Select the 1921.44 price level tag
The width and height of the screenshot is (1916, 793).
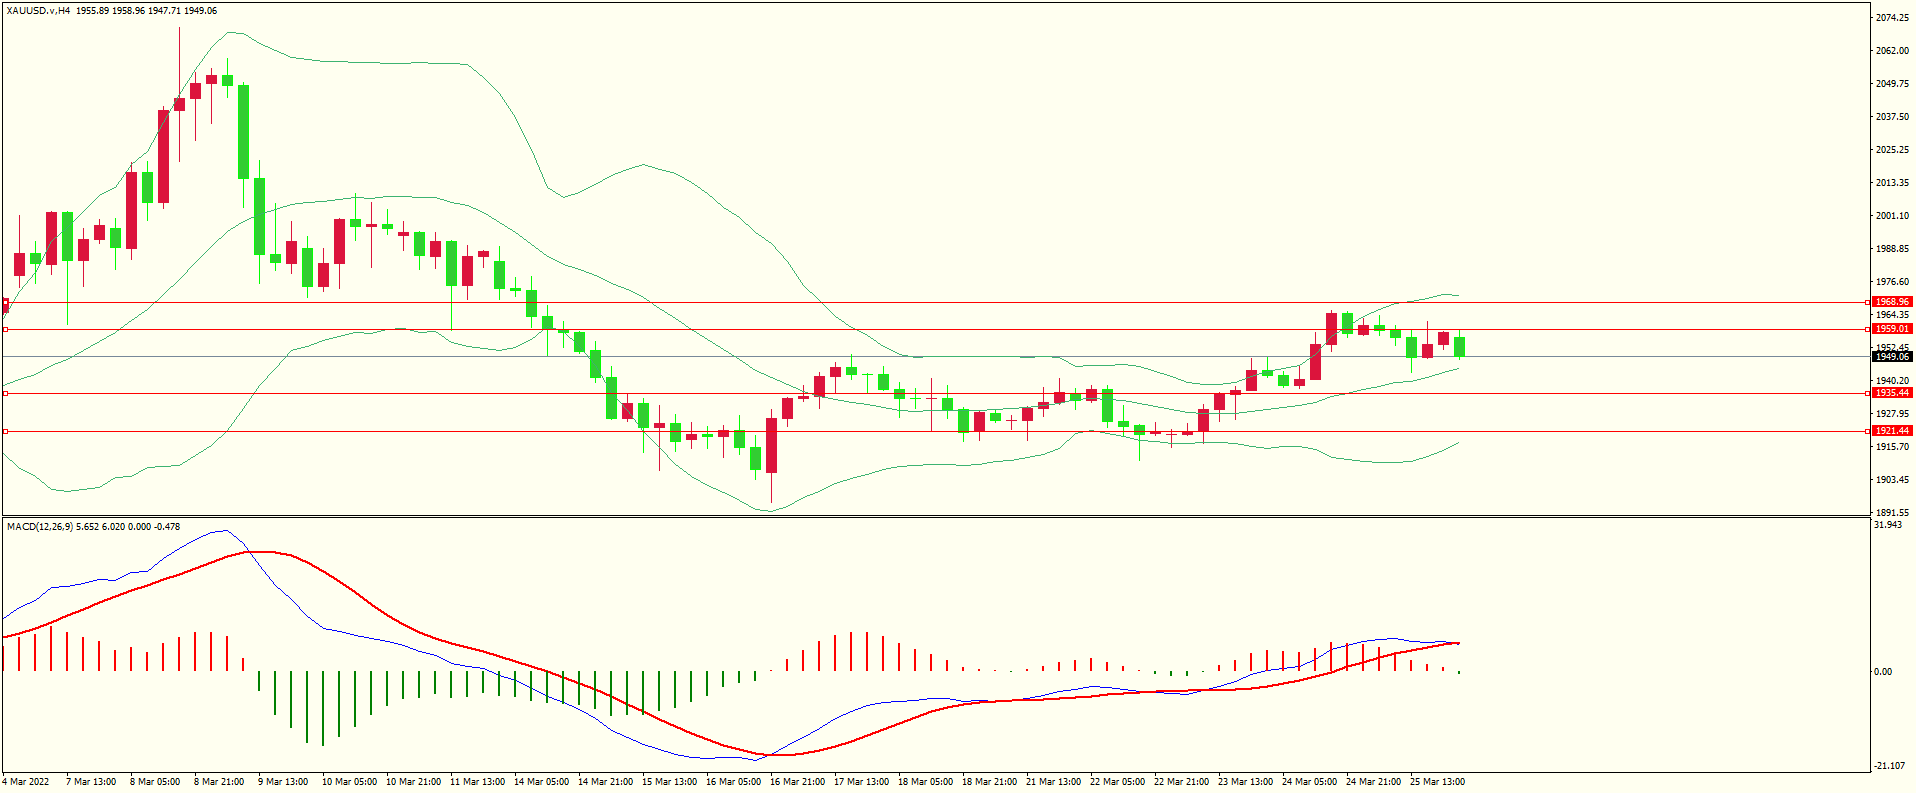[1892, 430]
